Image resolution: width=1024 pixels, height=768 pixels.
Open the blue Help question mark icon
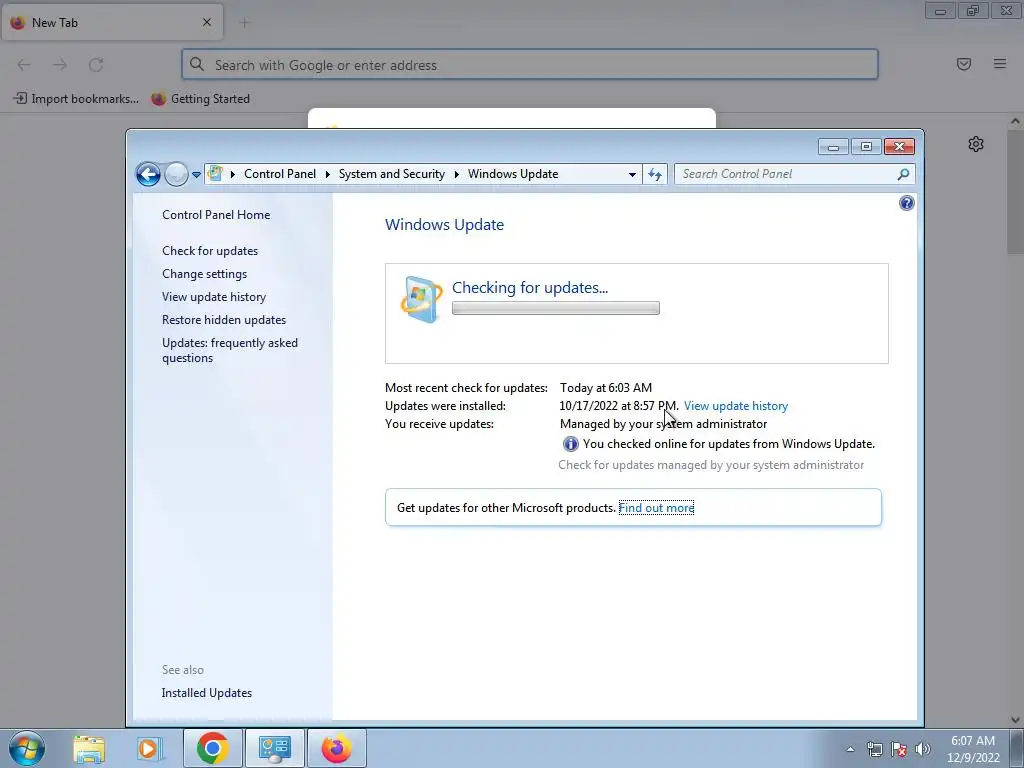click(906, 203)
